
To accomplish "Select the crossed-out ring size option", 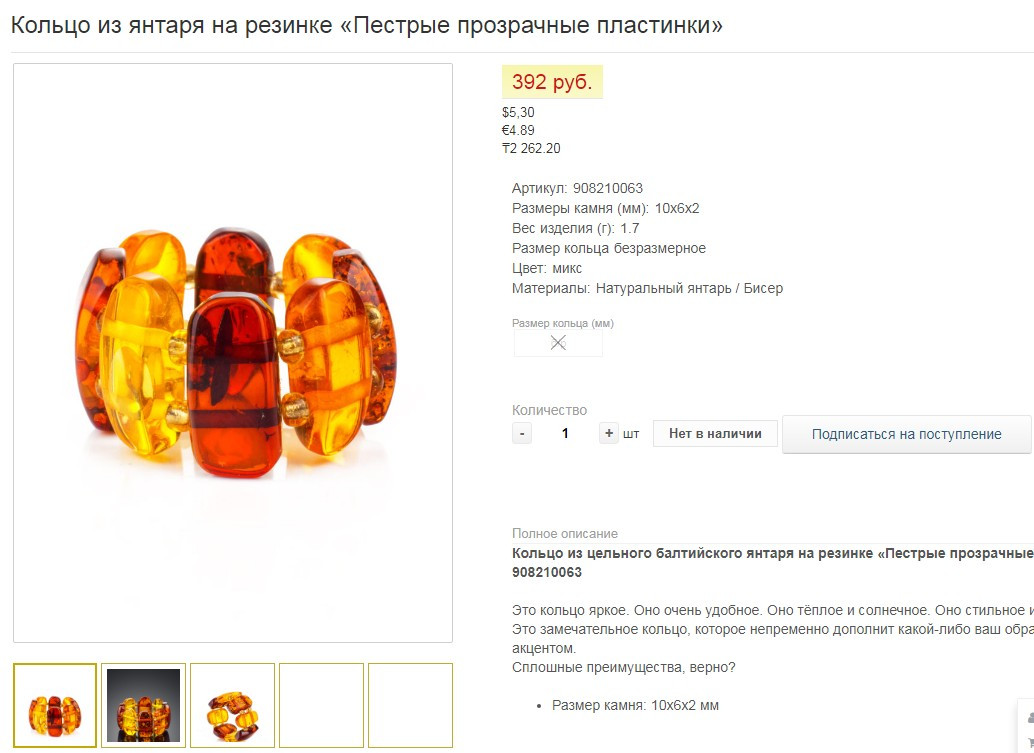I will point(558,343).
